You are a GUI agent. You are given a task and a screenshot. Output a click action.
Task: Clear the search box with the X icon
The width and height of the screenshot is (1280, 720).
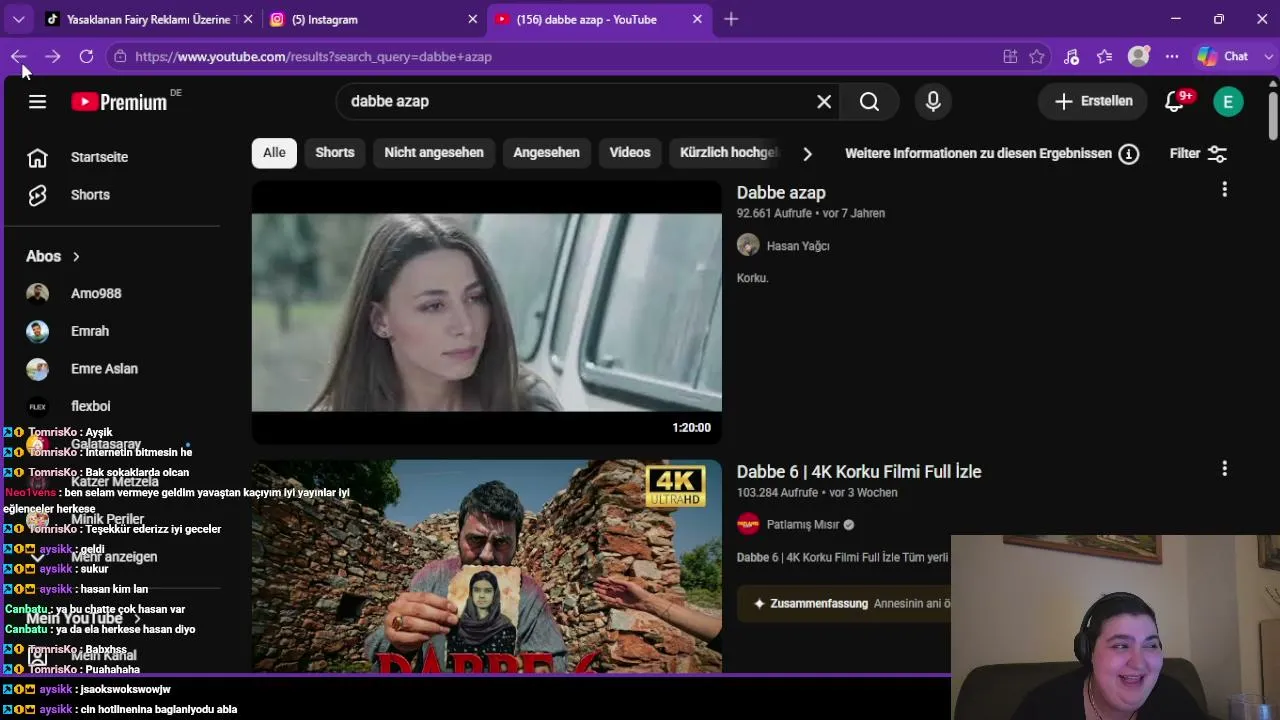(x=824, y=101)
